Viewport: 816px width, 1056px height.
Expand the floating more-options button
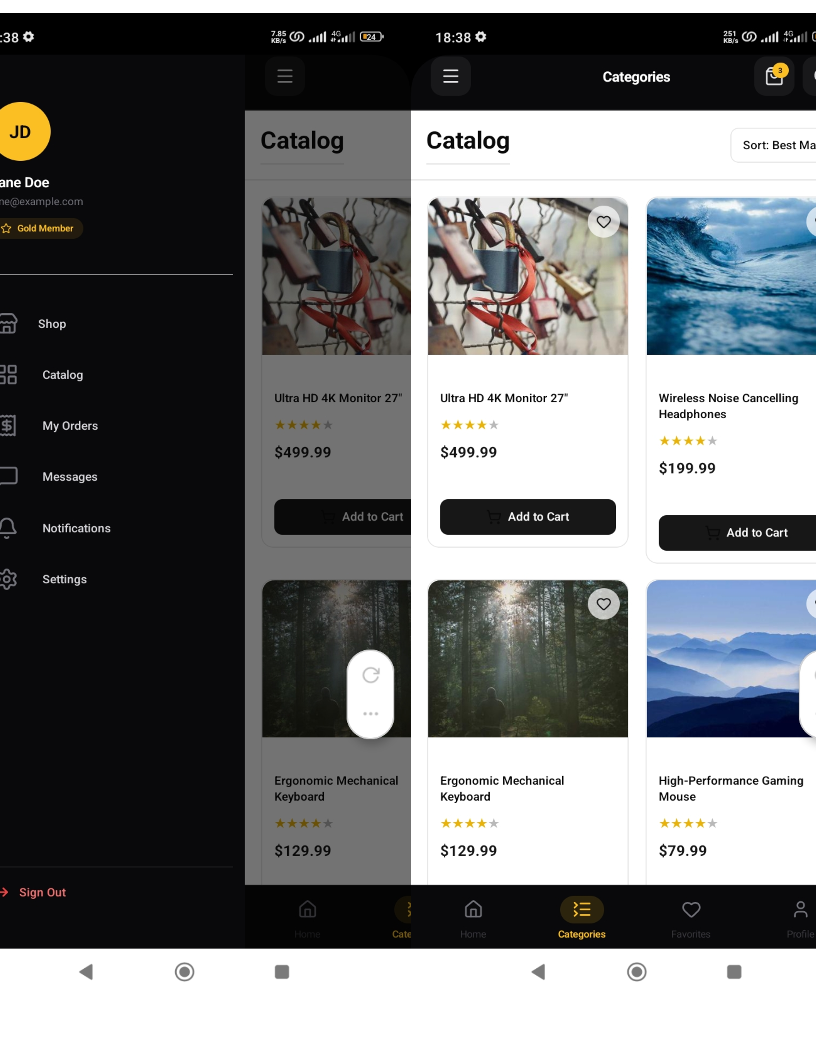pyautogui.click(x=371, y=713)
